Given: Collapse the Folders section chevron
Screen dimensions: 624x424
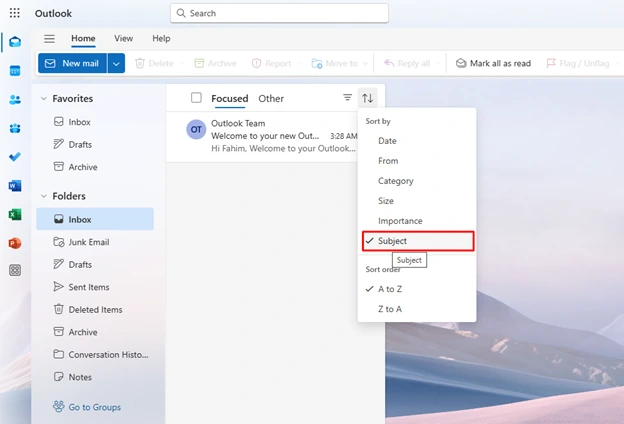Looking at the screenshot, I should point(44,196).
